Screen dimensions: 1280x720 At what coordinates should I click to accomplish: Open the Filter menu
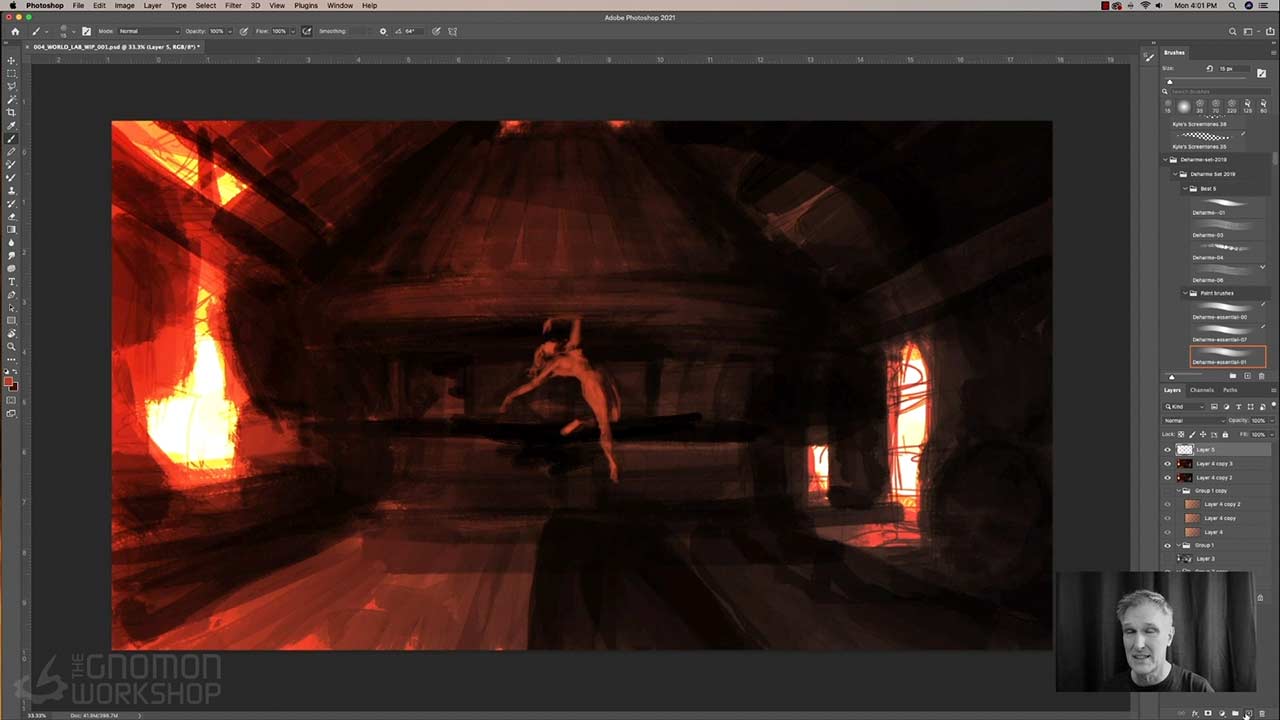coord(233,6)
